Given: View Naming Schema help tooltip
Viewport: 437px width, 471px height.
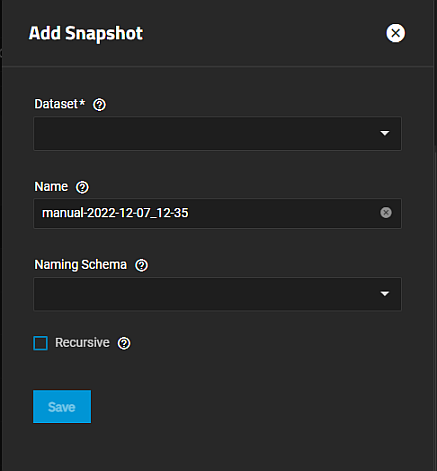Looking at the screenshot, I should pyautogui.click(x=141, y=265).
